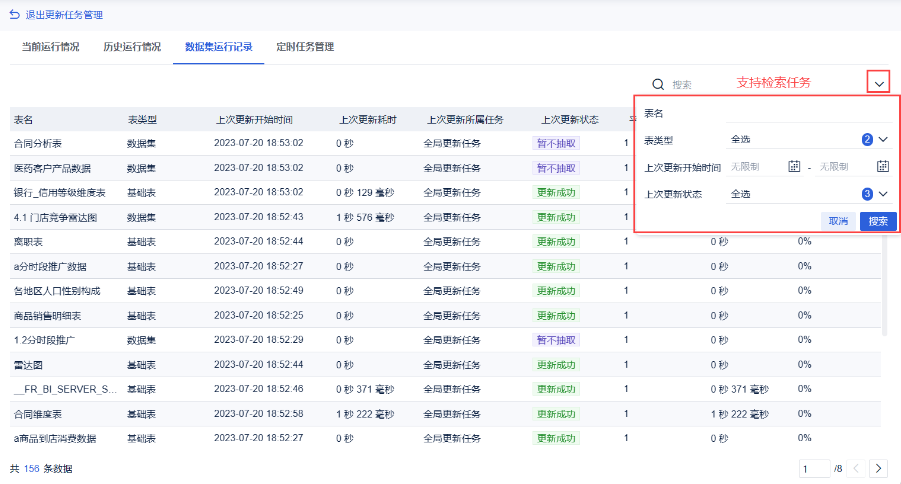The image size is (901, 484).
Task: Click 更新成功 status of 合同维度表
Action: coord(556,414)
